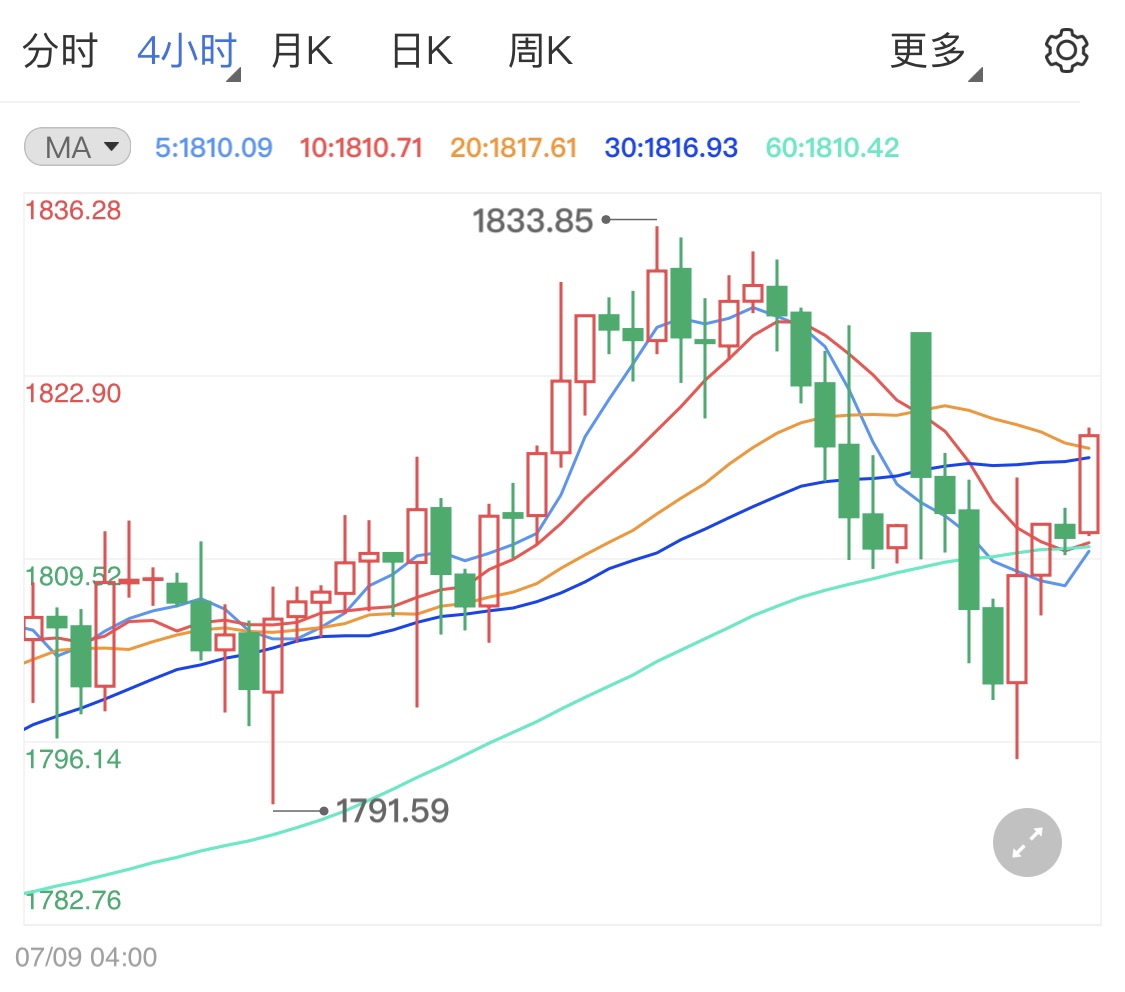
Task: Click the MA10 value 10:1810.71
Action: [x=361, y=148]
